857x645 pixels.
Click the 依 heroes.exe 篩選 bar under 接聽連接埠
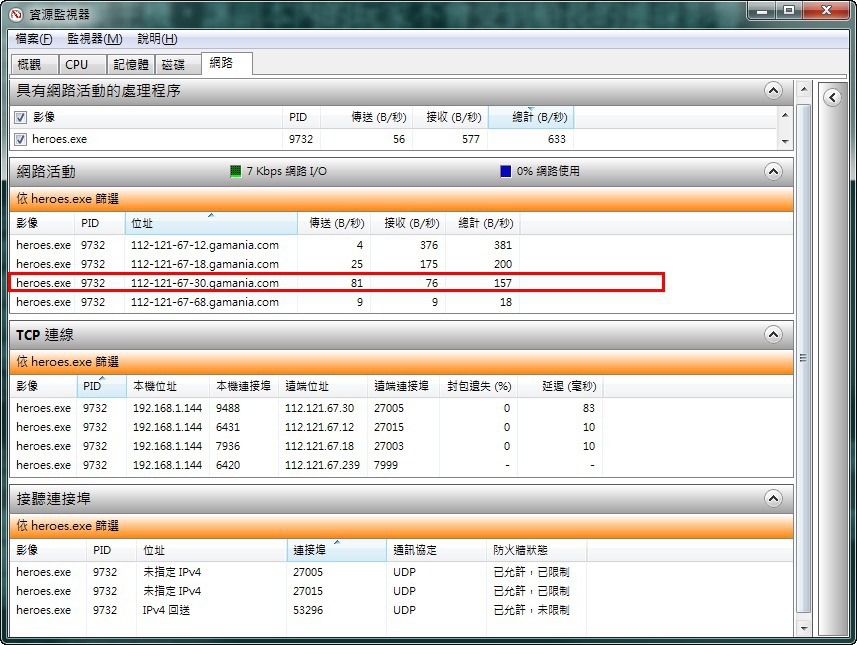pos(401,526)
